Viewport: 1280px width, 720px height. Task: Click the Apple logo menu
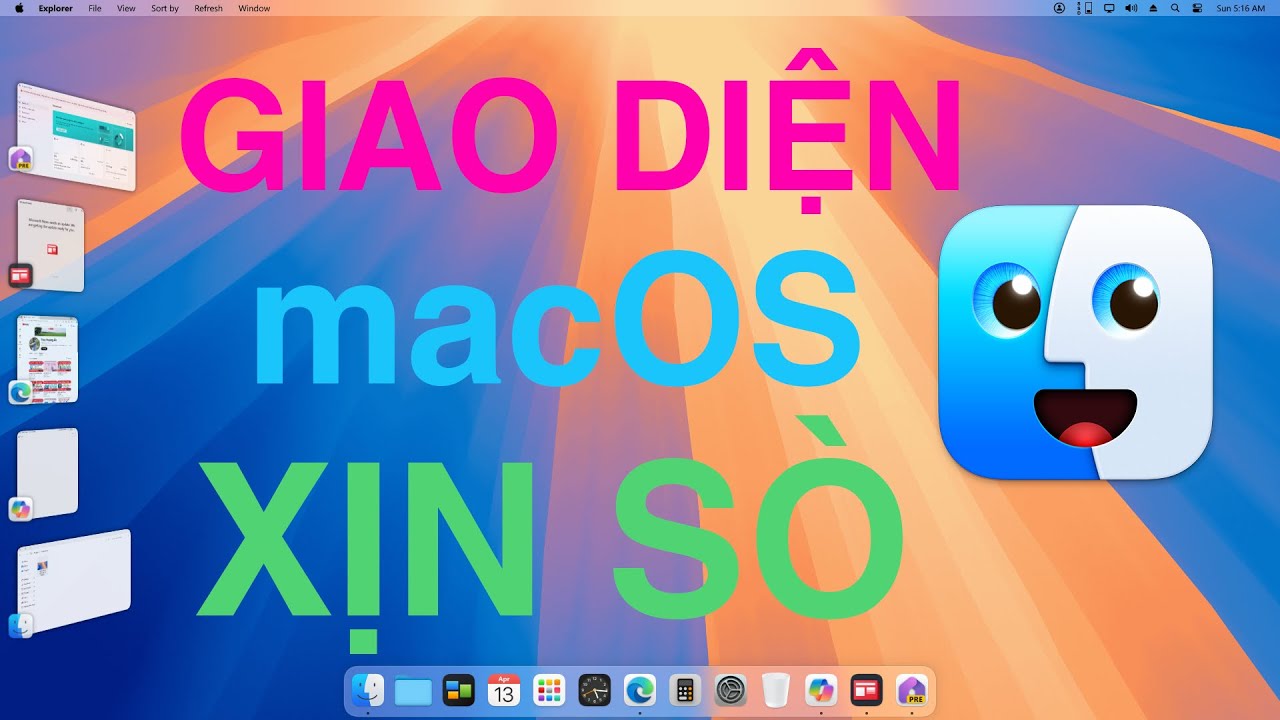[x=19, y=8]
